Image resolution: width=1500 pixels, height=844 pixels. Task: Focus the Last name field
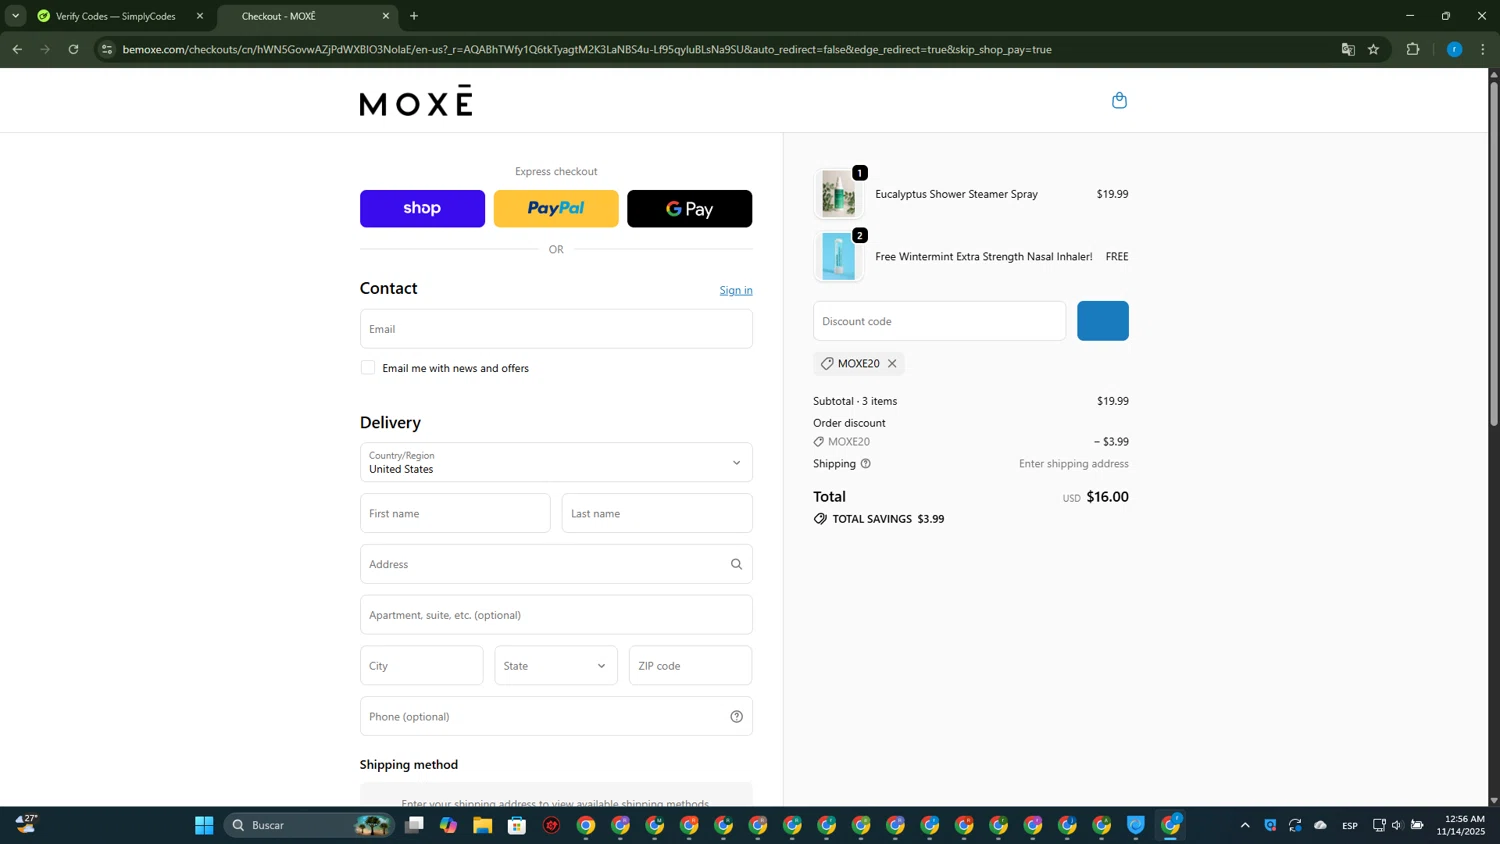(x=657, y=513)
